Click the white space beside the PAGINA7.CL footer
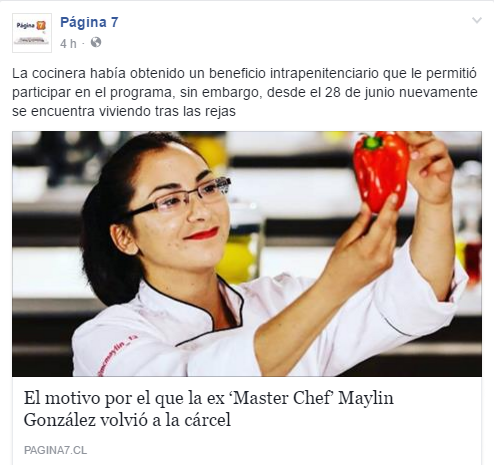 283,450
